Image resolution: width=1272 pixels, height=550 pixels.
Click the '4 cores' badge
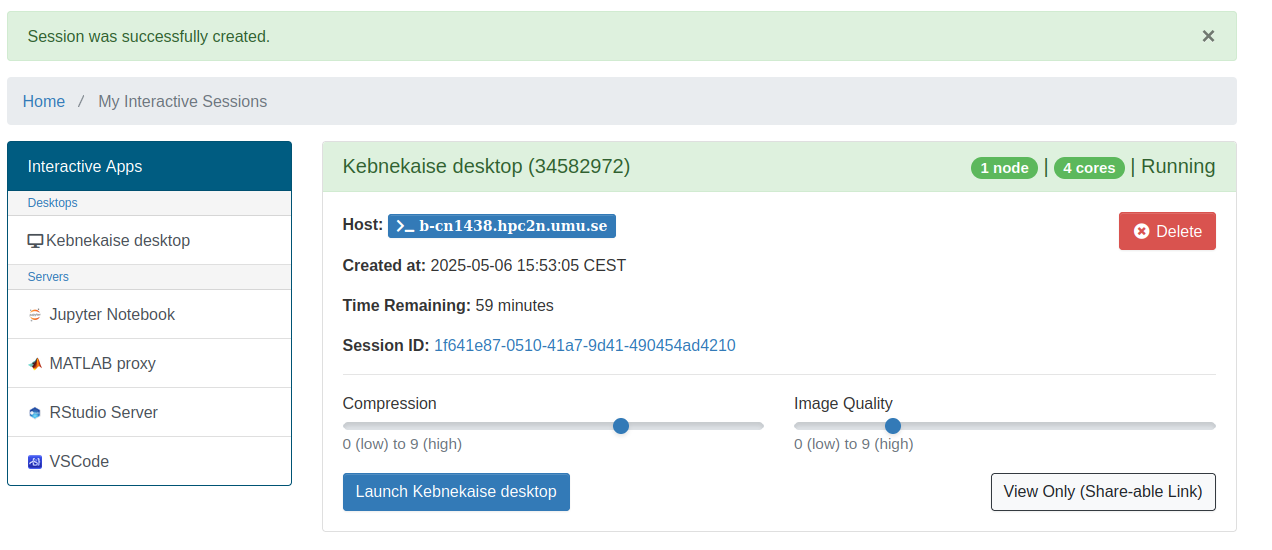click(x=1089, y=168)
